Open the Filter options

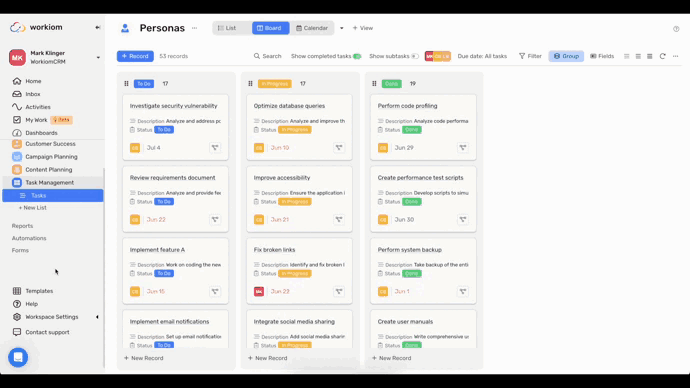coord(530,56)
